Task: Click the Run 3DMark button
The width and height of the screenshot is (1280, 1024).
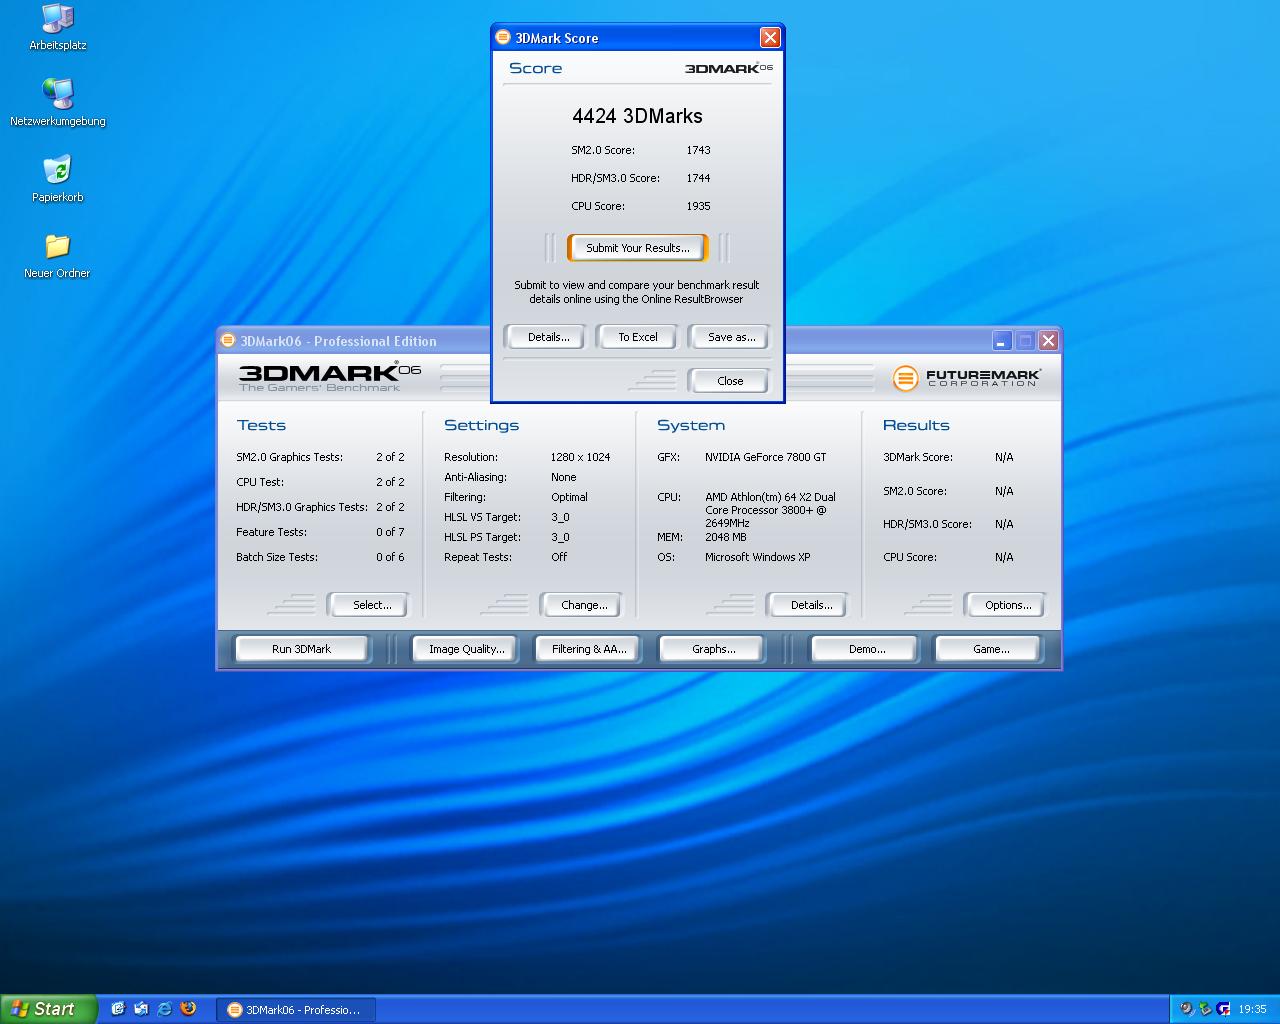Action: (x=301, y=649)
